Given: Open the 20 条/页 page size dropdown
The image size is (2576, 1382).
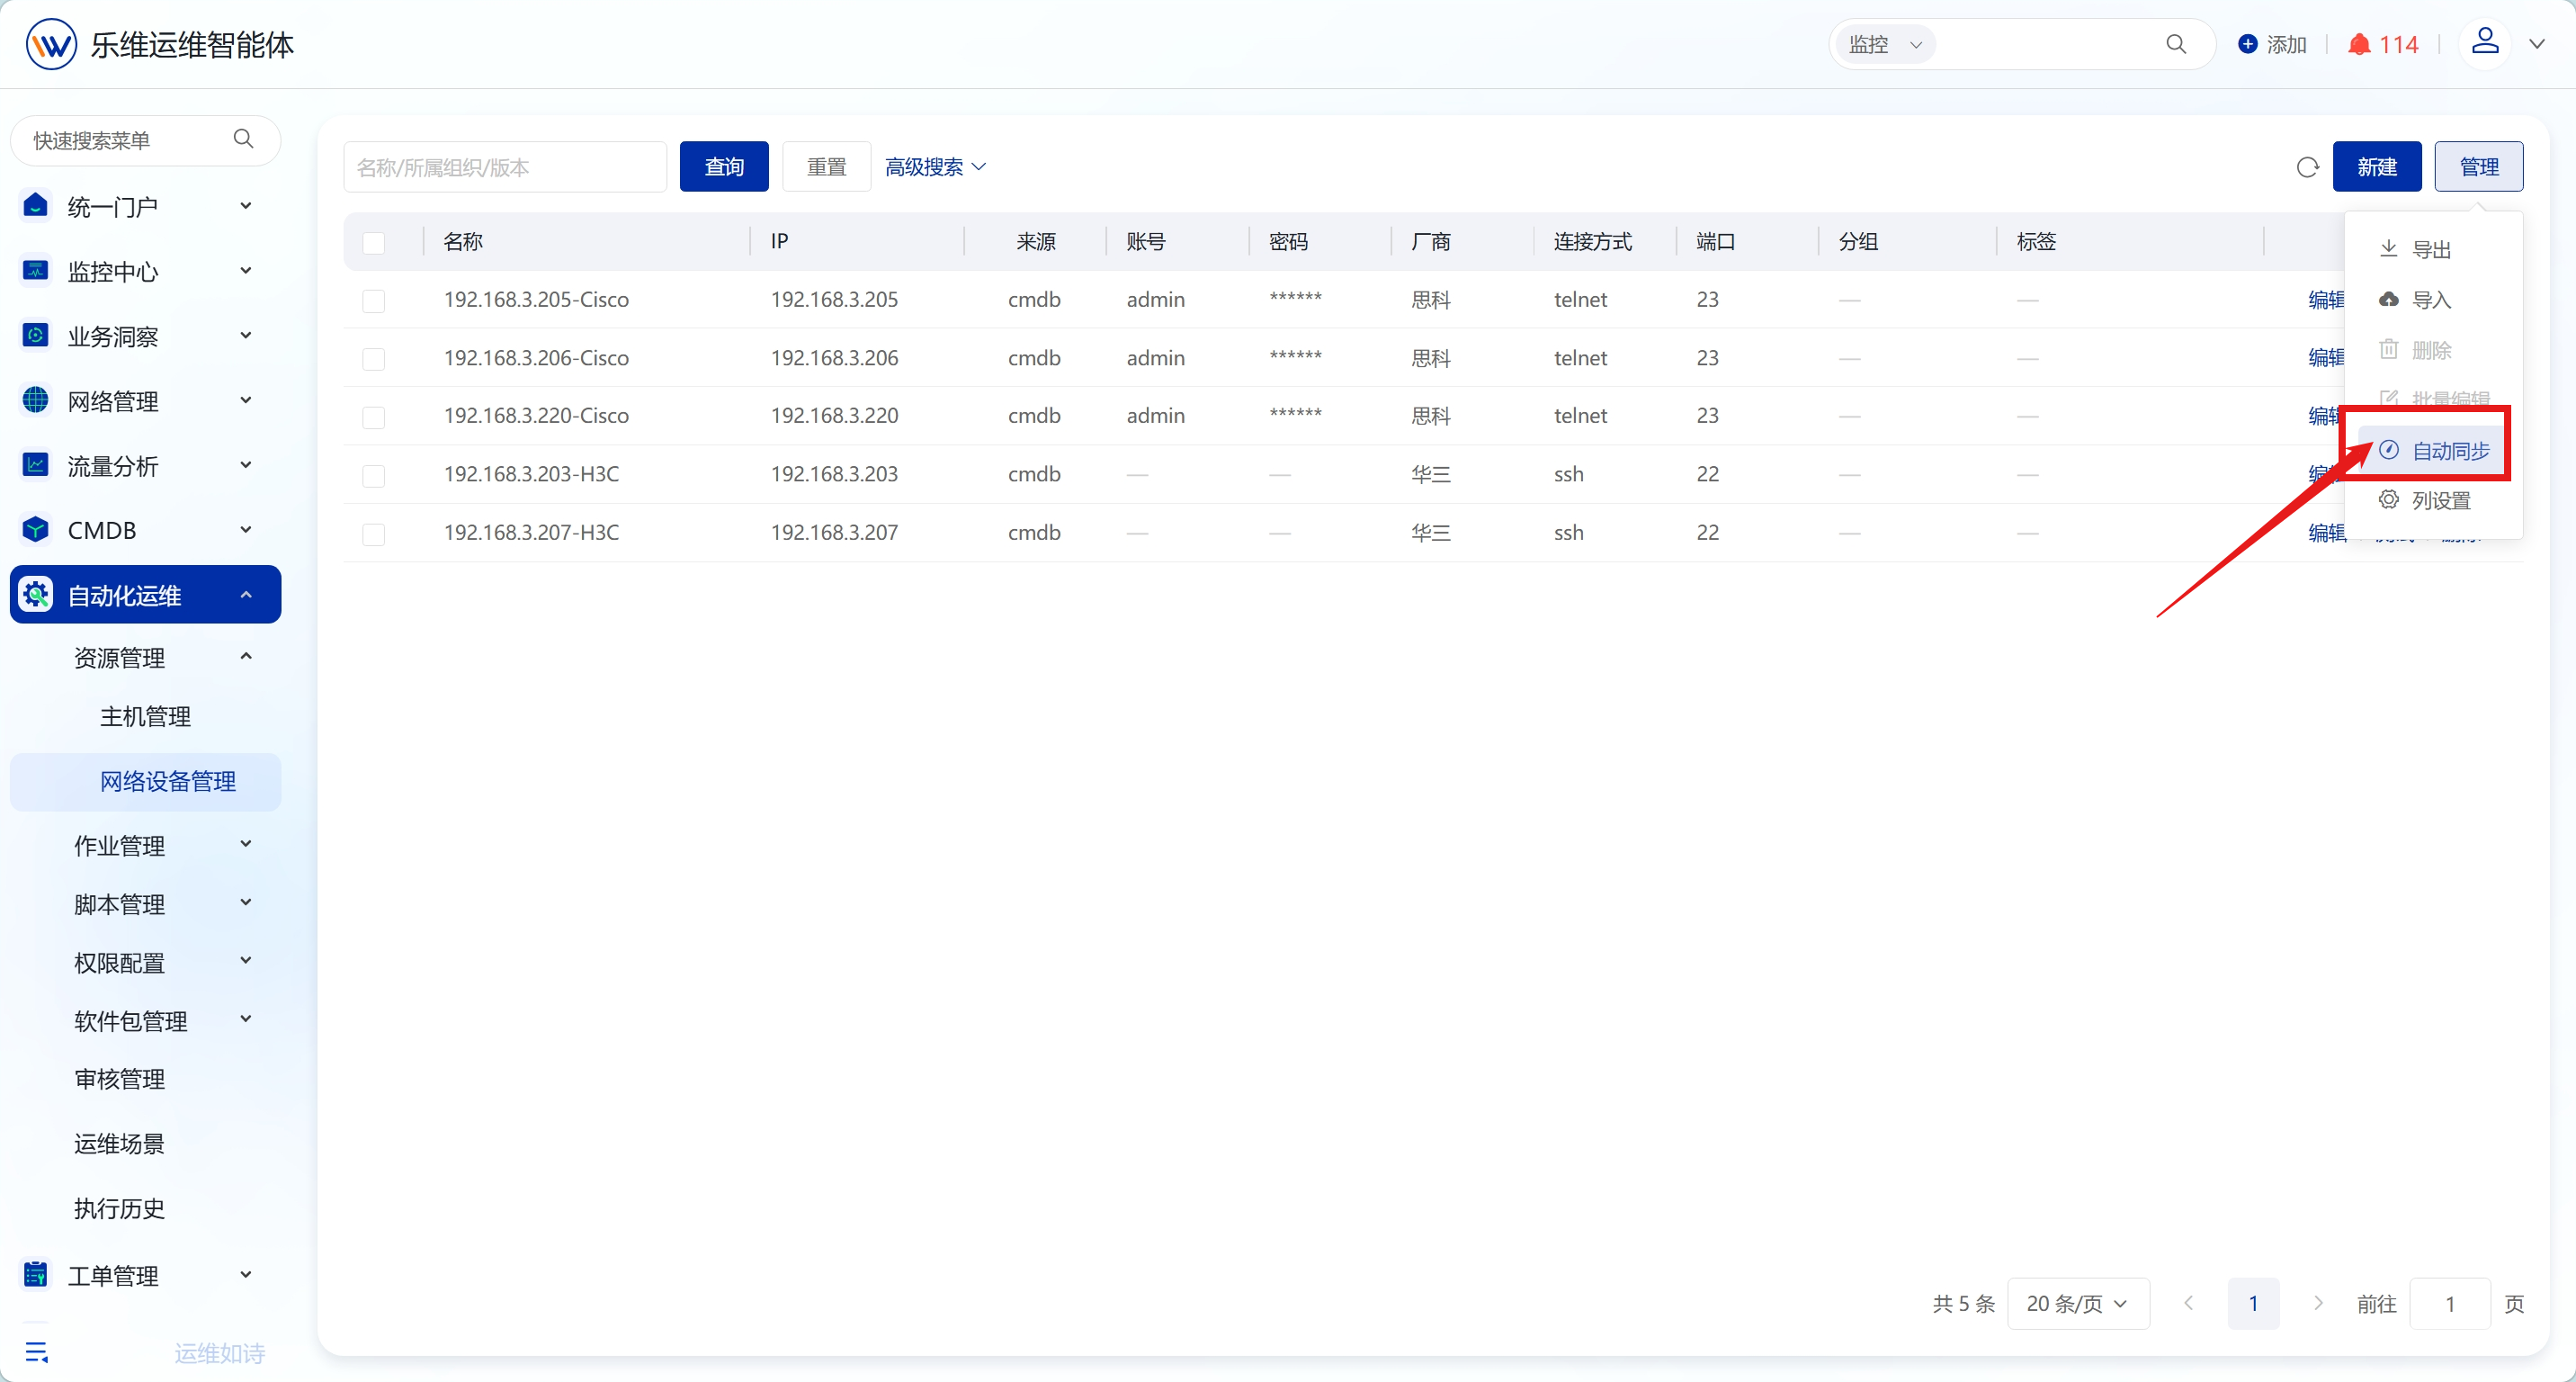Looking at the screenshot, I should (x=2078, y=1303).
